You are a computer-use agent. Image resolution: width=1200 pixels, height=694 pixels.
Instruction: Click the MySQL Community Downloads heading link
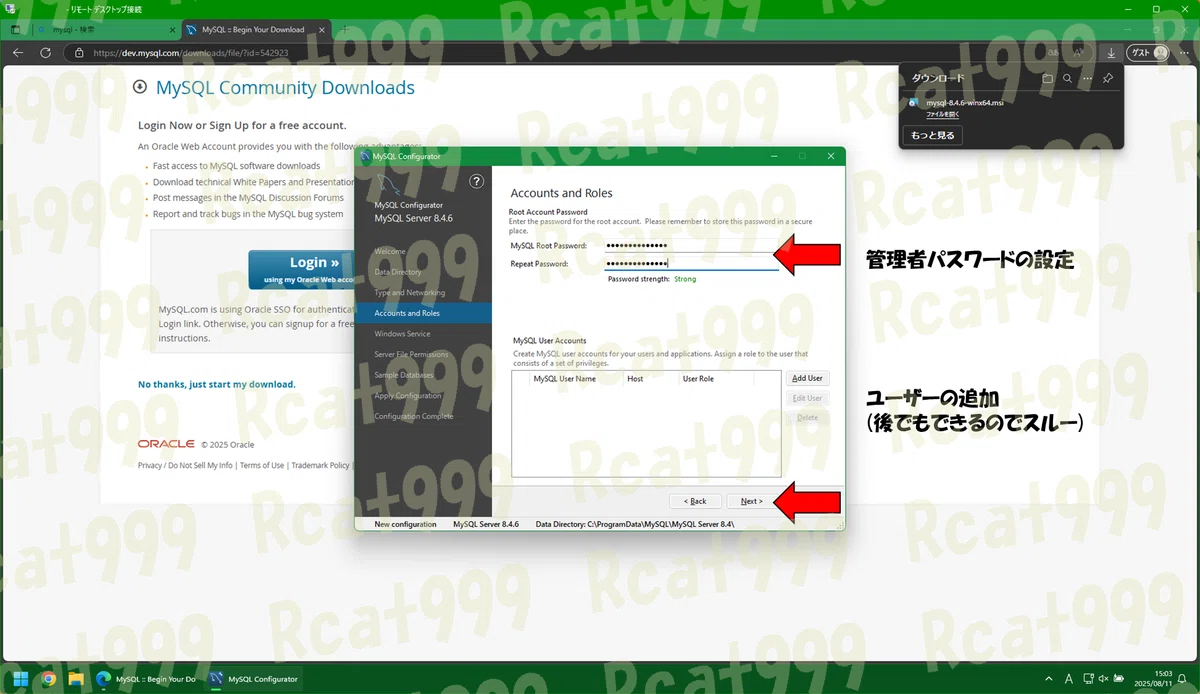pos(285,88)
